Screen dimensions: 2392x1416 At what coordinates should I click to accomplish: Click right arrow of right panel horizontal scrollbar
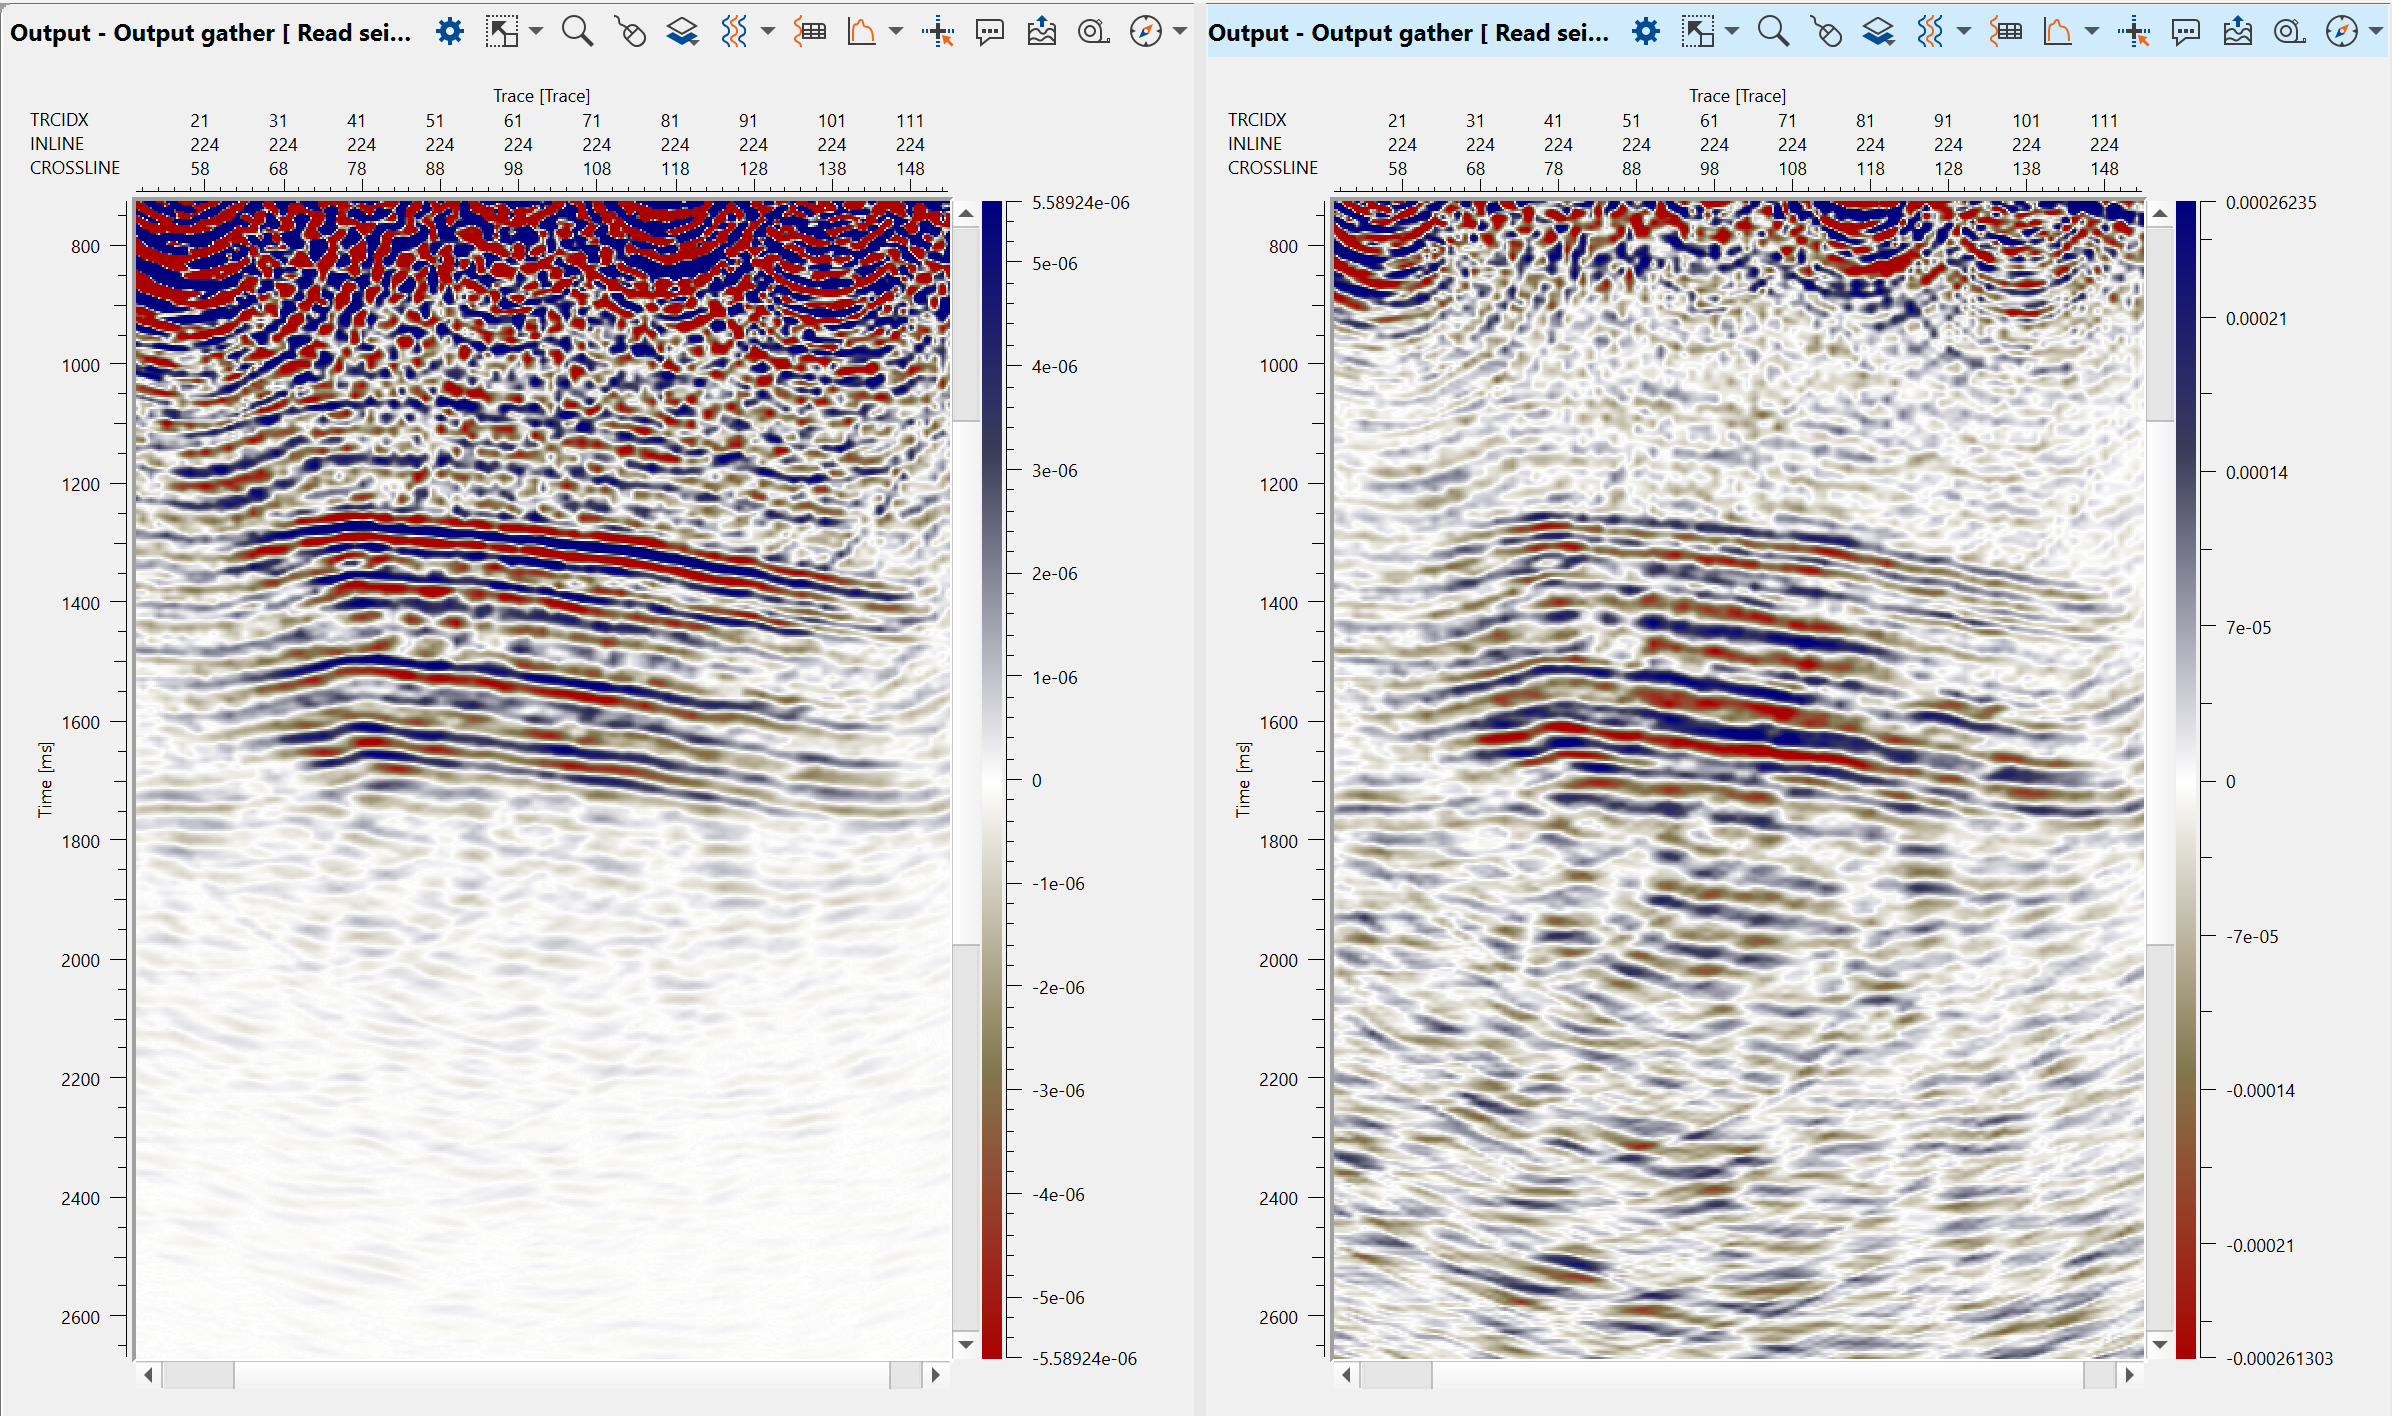pyautogui.click(x=2129, y=1375)
